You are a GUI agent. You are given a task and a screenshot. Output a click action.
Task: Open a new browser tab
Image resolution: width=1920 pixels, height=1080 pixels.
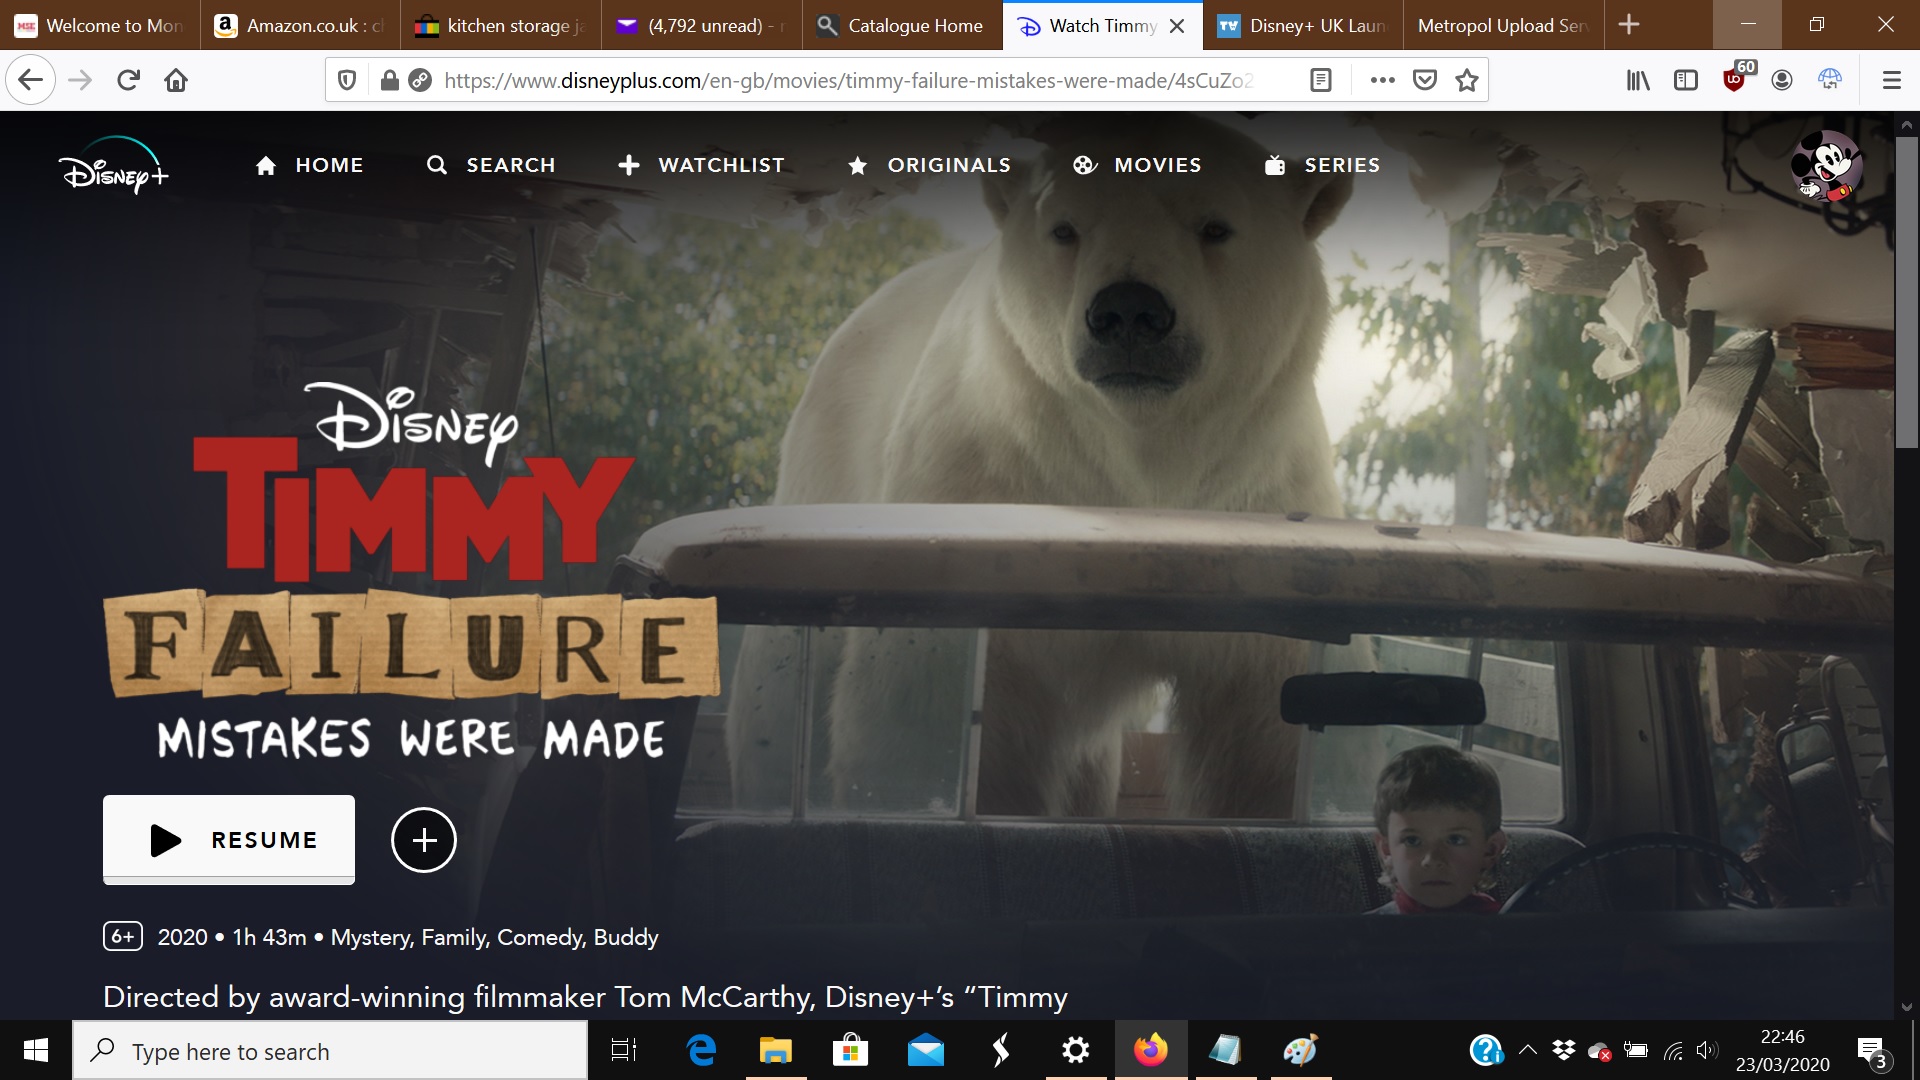1629,25
